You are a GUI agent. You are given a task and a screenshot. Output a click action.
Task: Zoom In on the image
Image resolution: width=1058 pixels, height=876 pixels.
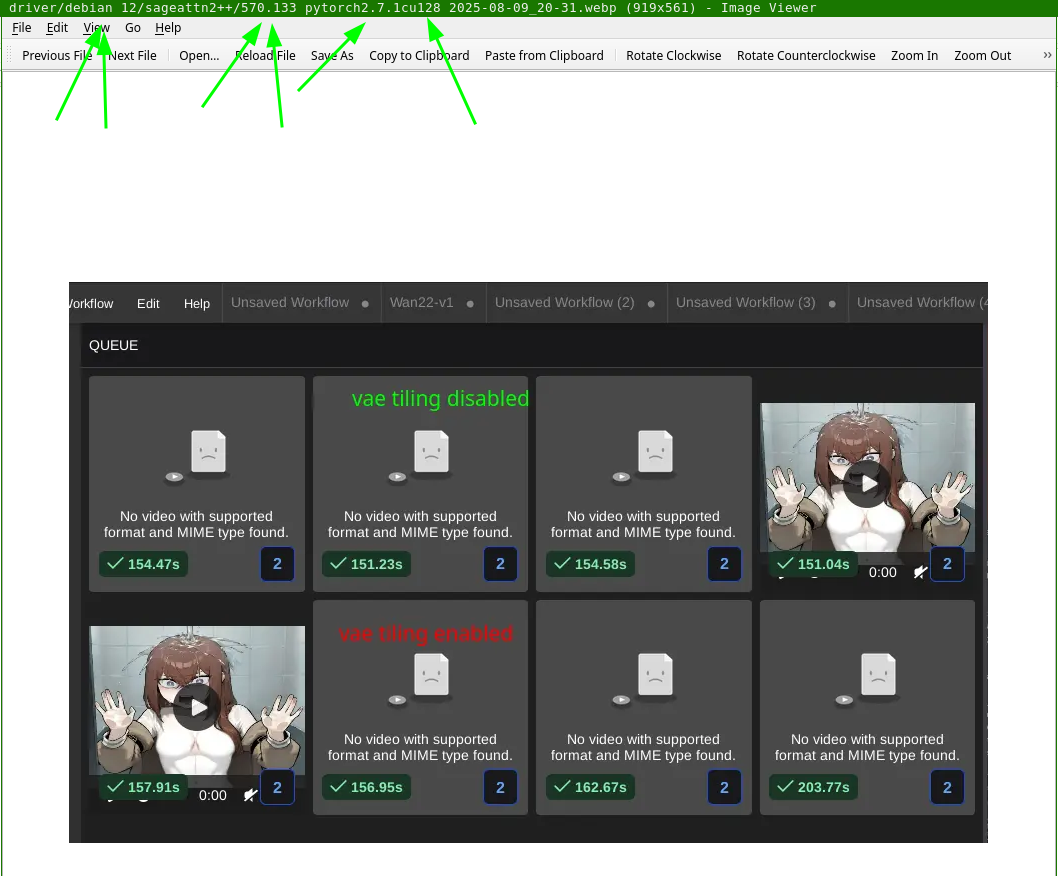tap(914, 55)
